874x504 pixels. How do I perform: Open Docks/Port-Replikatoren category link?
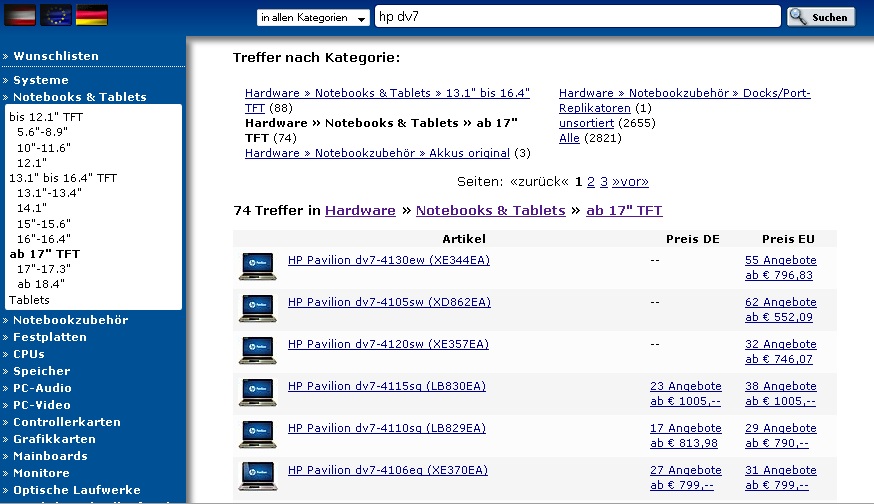click(684, 100)
